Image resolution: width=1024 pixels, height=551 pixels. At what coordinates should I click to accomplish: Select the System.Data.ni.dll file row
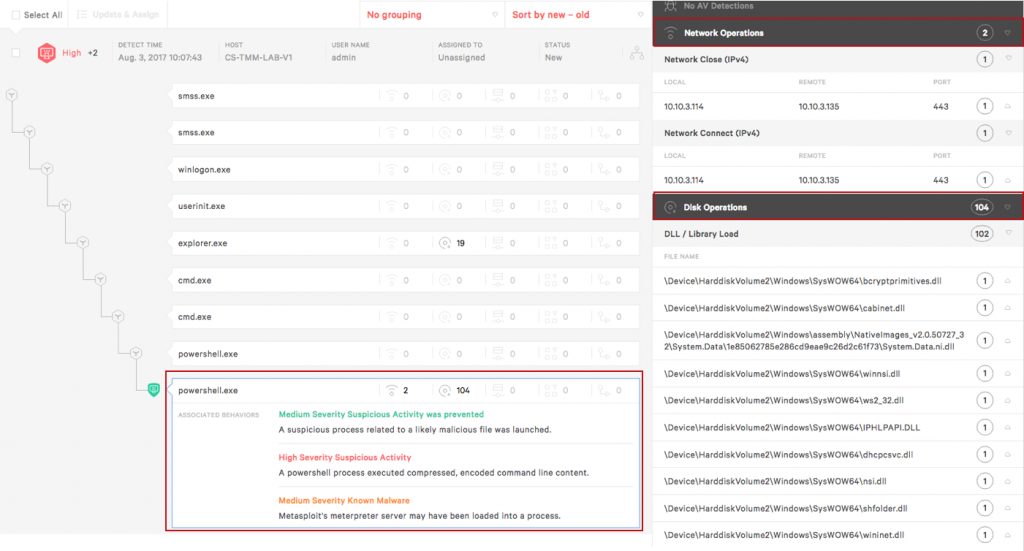pyautogui.click(x=838, y=341)
